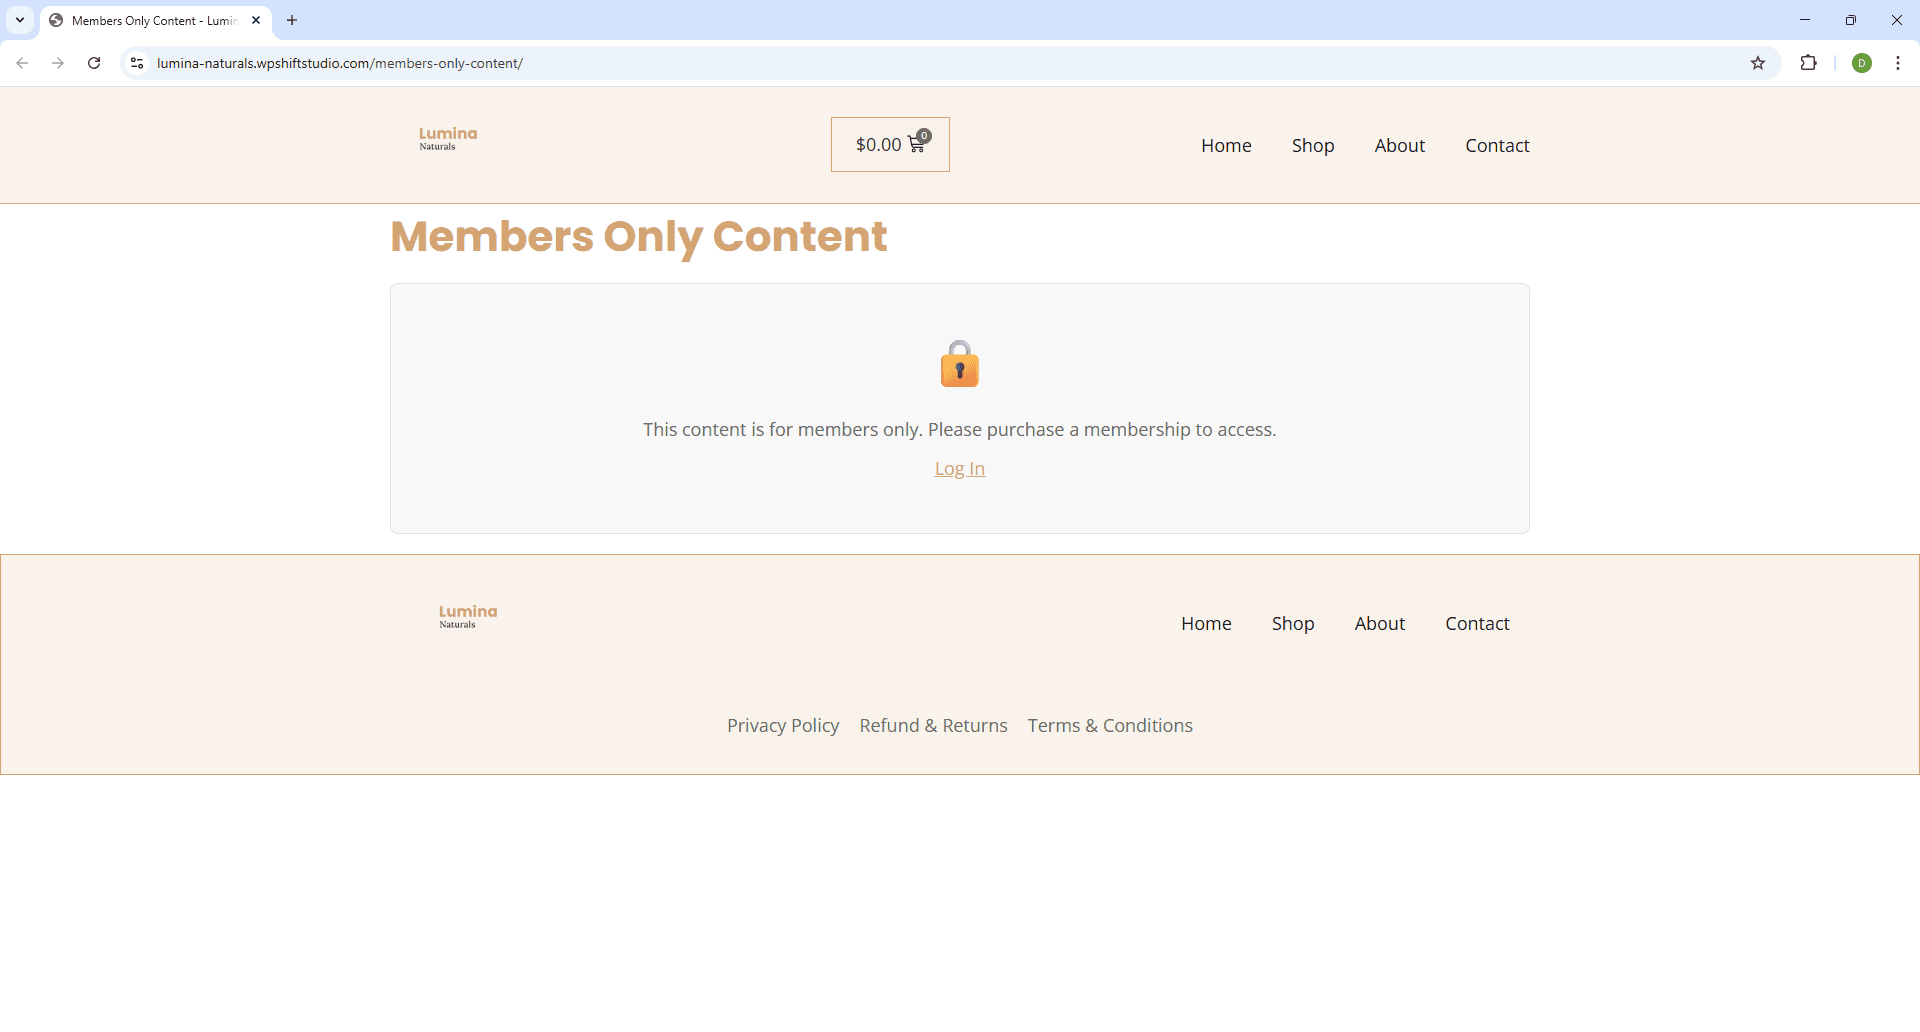Expand the tab search dropdown arrow
Image resolution: width=1920 pixels, height=1032 pixels.
[20, 20]
